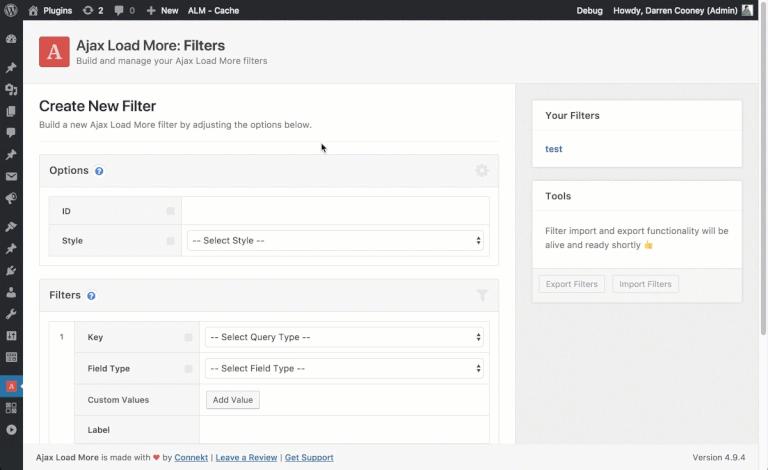Open the envelope mail icon in the sidebar

click(x=11, y=176)
